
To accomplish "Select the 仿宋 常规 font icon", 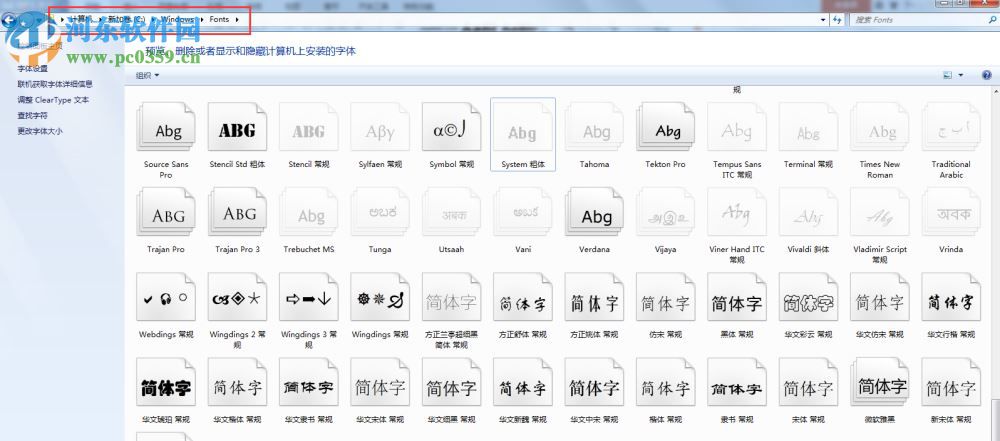I will point(666,297).
